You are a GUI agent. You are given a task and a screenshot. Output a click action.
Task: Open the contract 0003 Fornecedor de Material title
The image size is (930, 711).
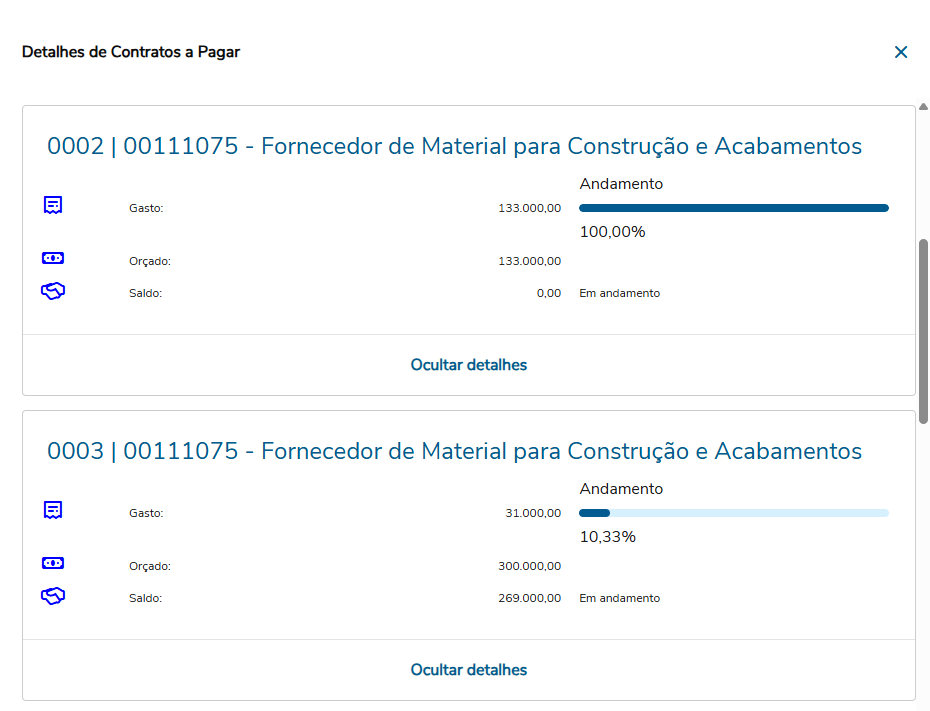click(454, 452)
